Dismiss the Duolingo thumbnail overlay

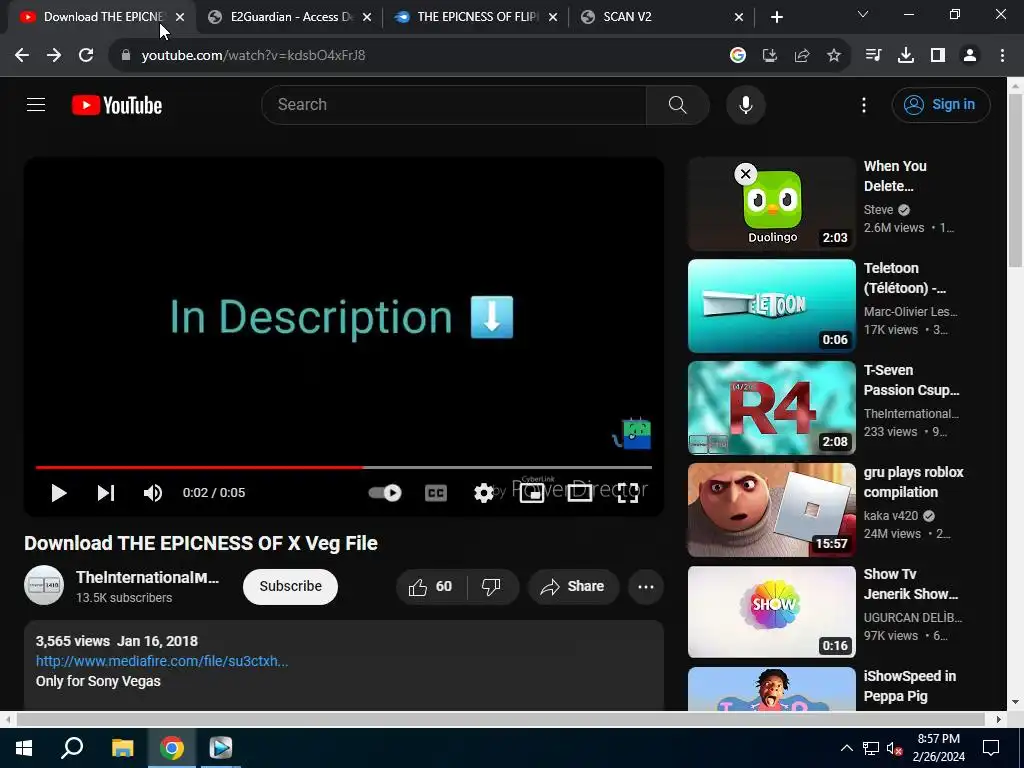pos(745,174)
